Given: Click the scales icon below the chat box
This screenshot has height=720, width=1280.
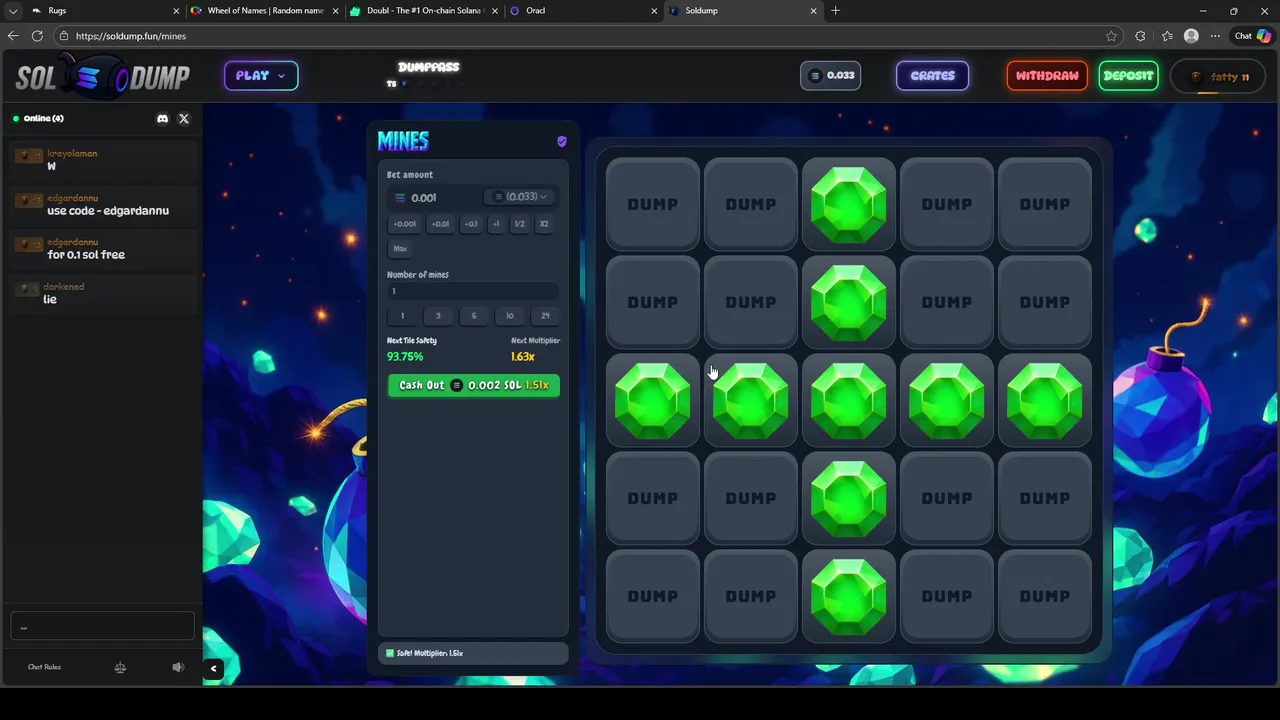Looking at the screenshot, I should point(120,667).
